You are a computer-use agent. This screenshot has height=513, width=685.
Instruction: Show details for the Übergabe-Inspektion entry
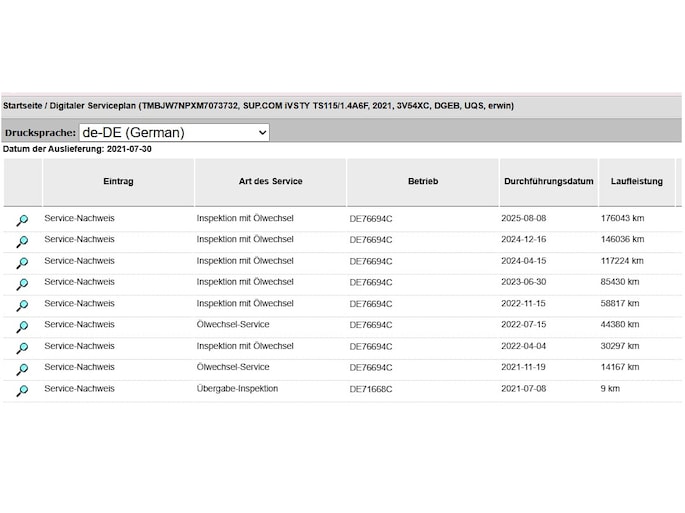tap(22, 390)
